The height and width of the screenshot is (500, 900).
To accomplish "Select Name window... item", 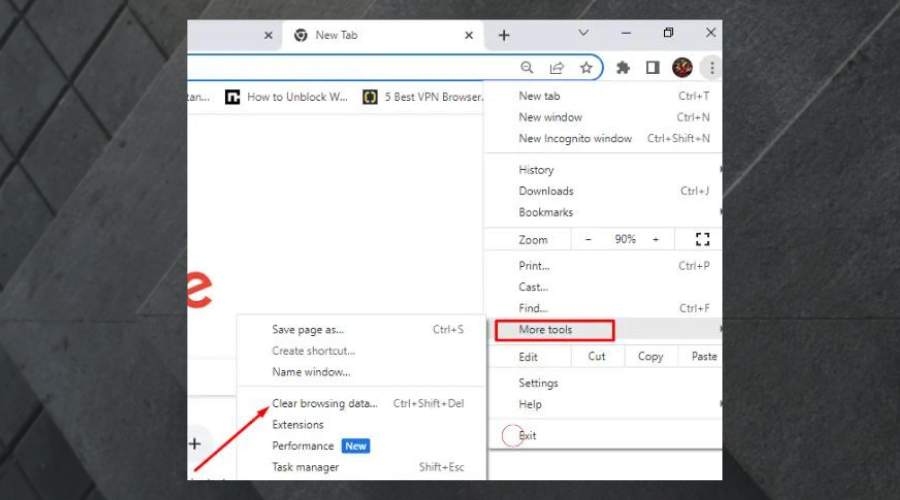I will click(362, 372).
